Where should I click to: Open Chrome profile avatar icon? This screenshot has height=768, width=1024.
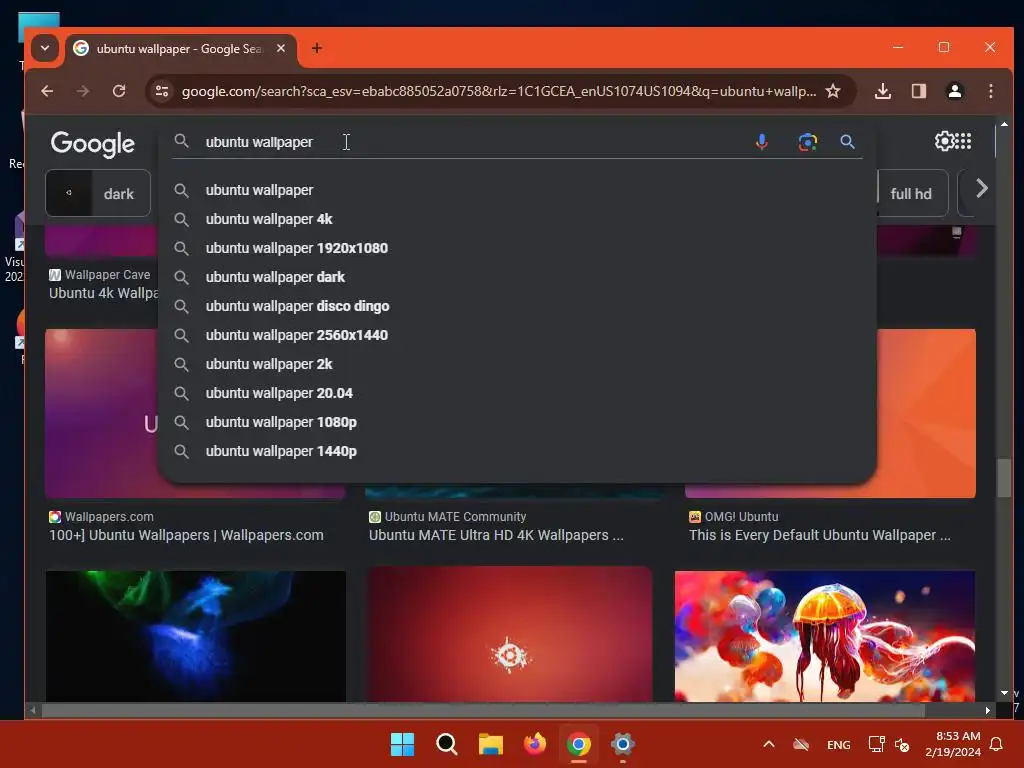point(955,91)
